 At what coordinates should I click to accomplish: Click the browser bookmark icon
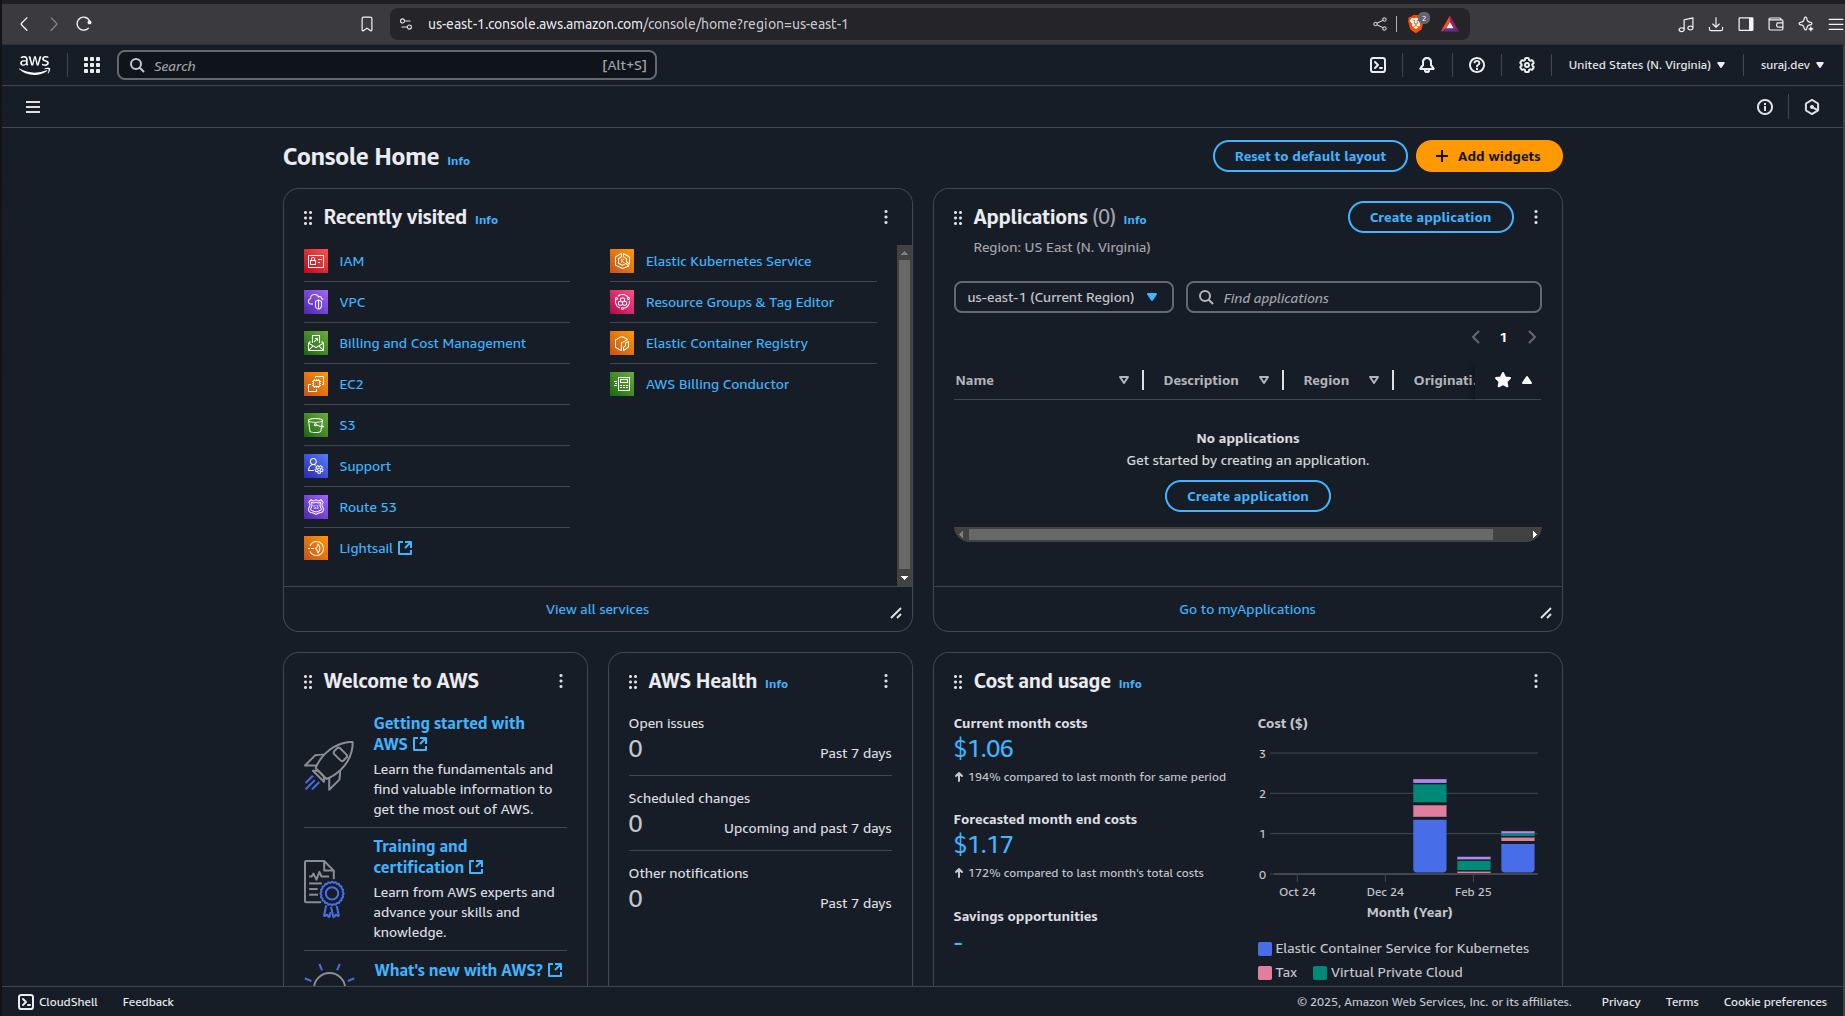coord(367,24)
